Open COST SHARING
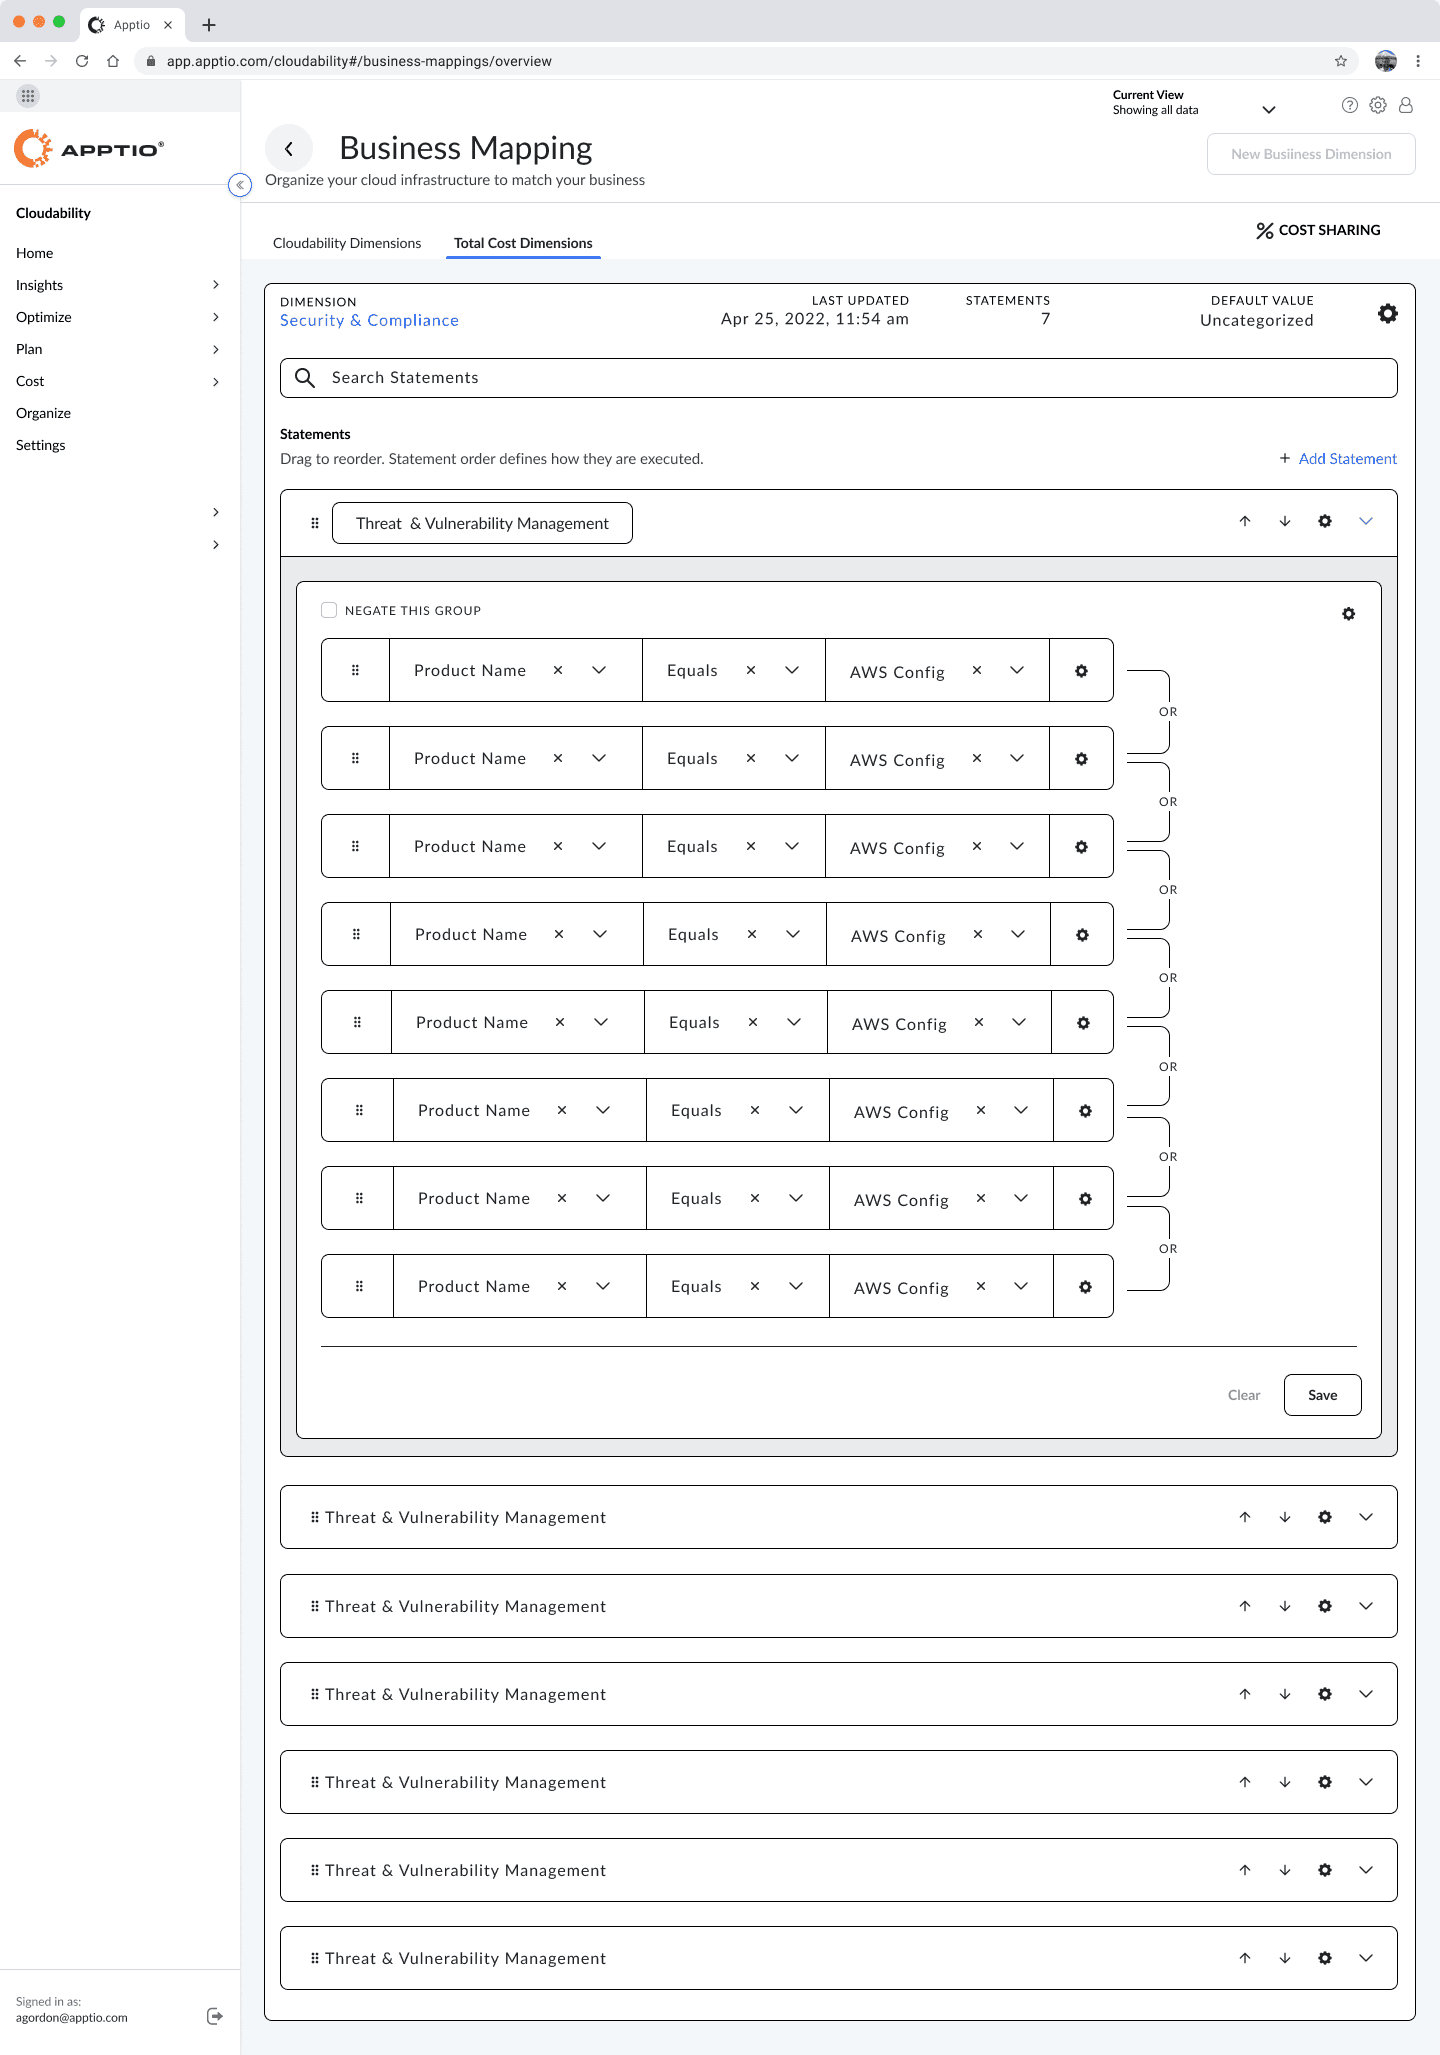 (x=1329, y=230)
